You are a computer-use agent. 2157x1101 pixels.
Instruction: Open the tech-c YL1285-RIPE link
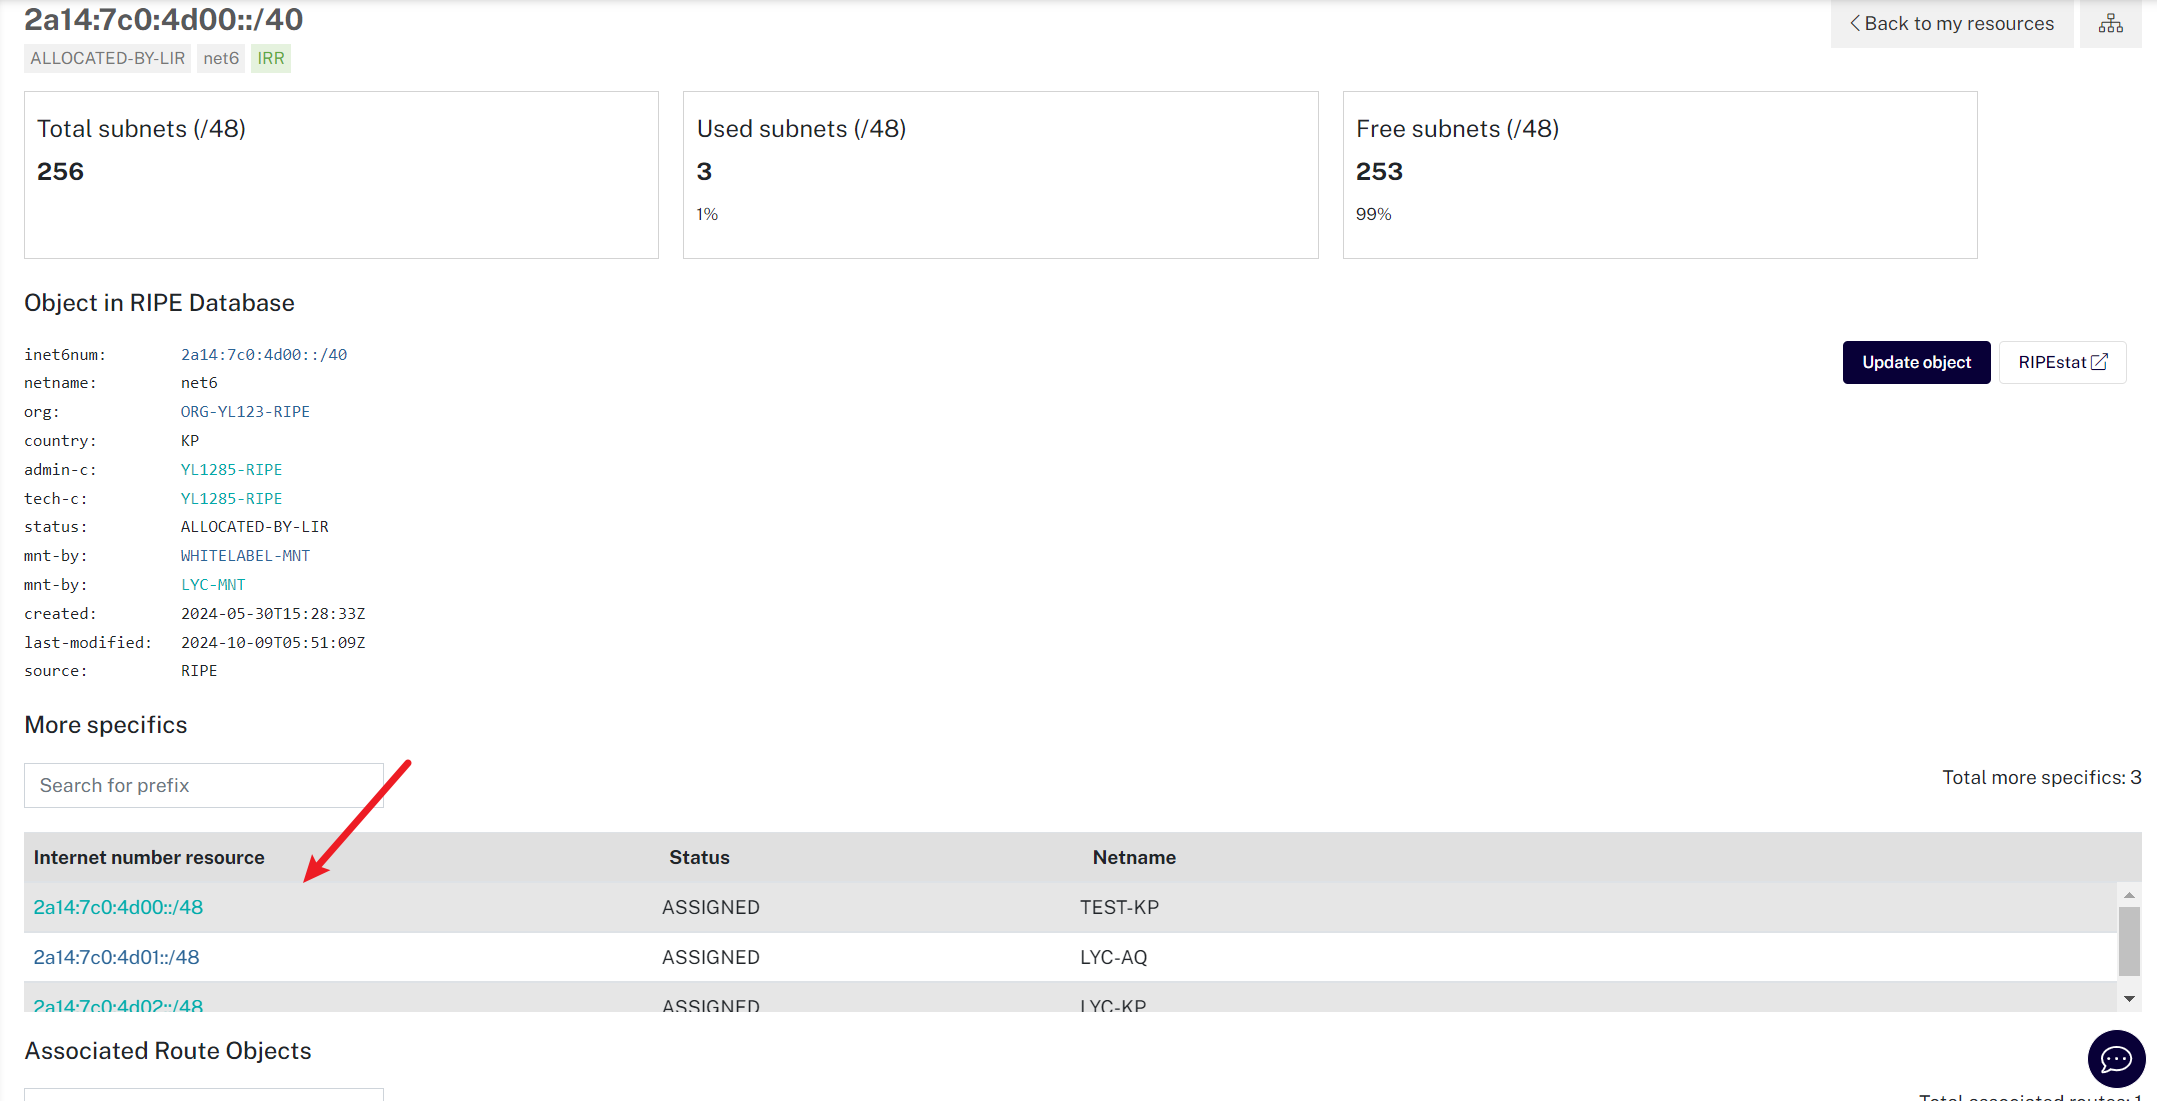pyautogui.click(x=231, y=499)
